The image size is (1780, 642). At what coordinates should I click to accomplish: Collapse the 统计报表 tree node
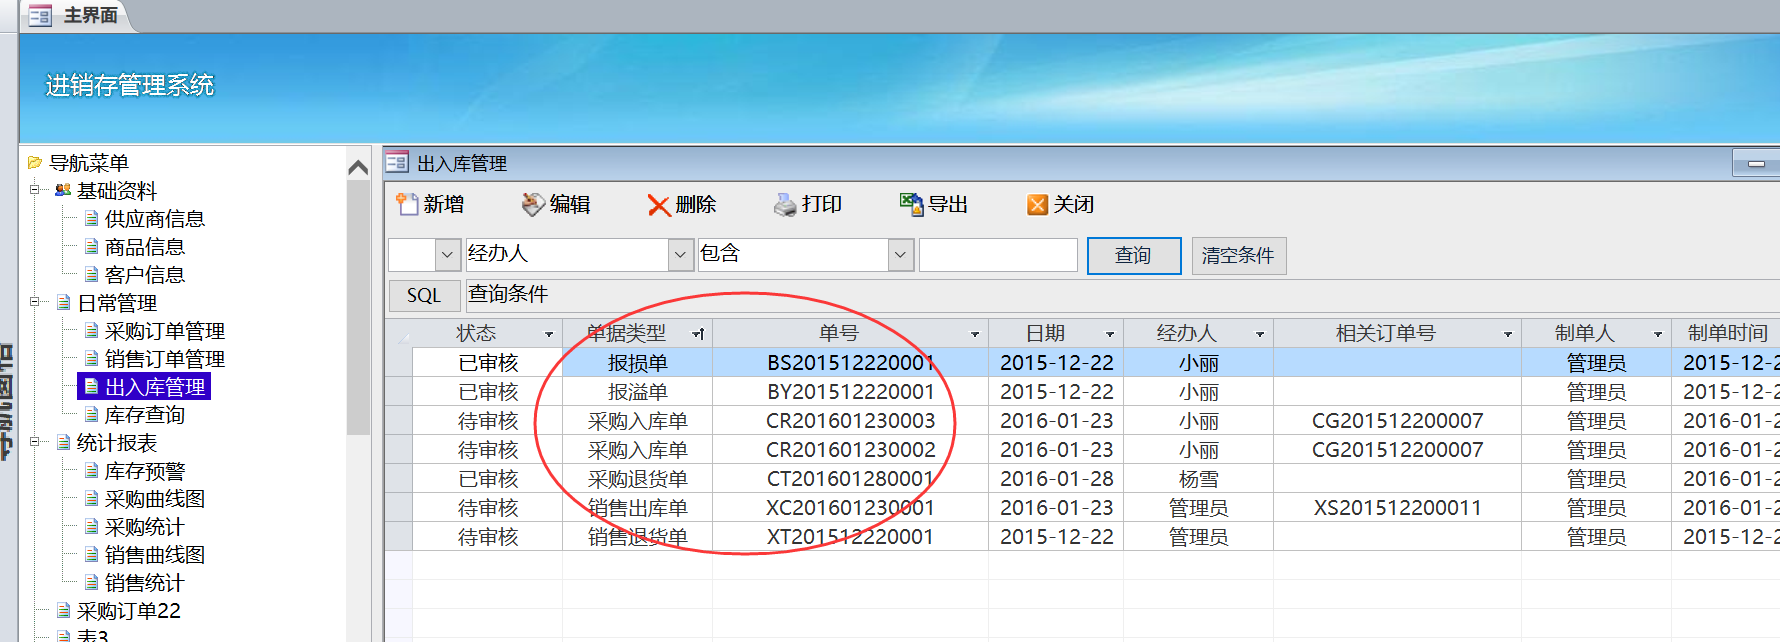tap(35, 441)
